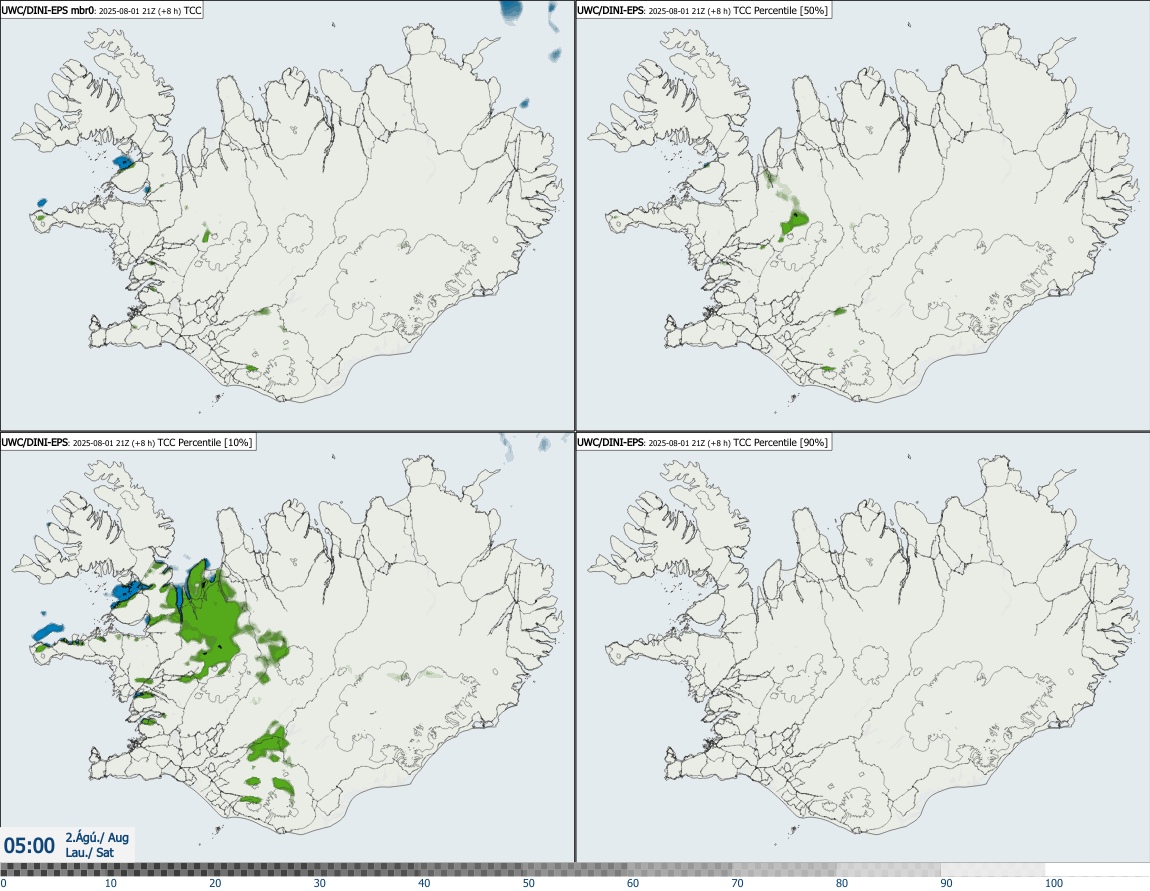Click the 100 label on the cloud scale
The height and width of the screenshot is (891, 1150).
pos(1054,883)
